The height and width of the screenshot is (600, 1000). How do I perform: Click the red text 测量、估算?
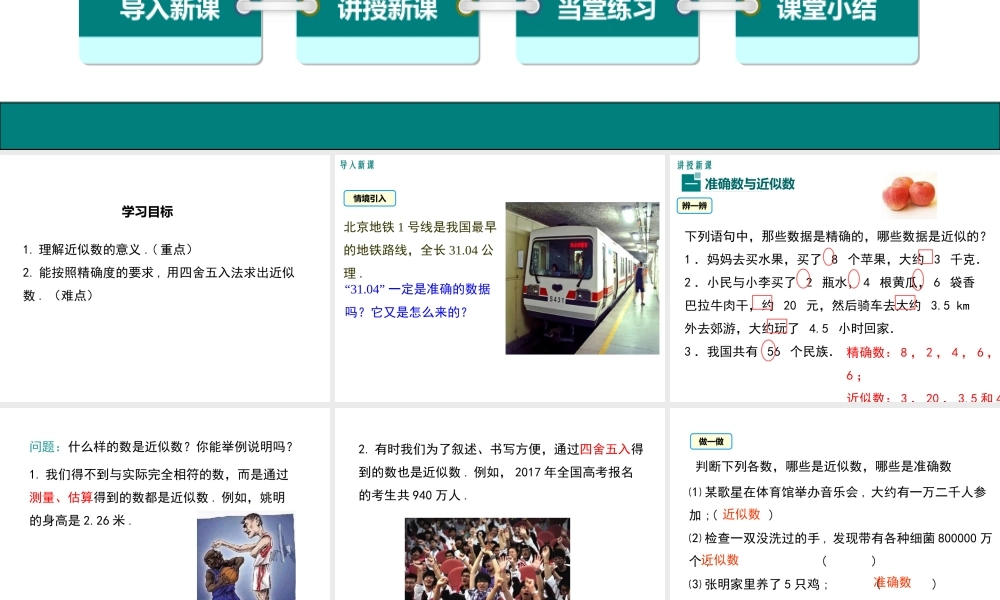coord(61,497)
